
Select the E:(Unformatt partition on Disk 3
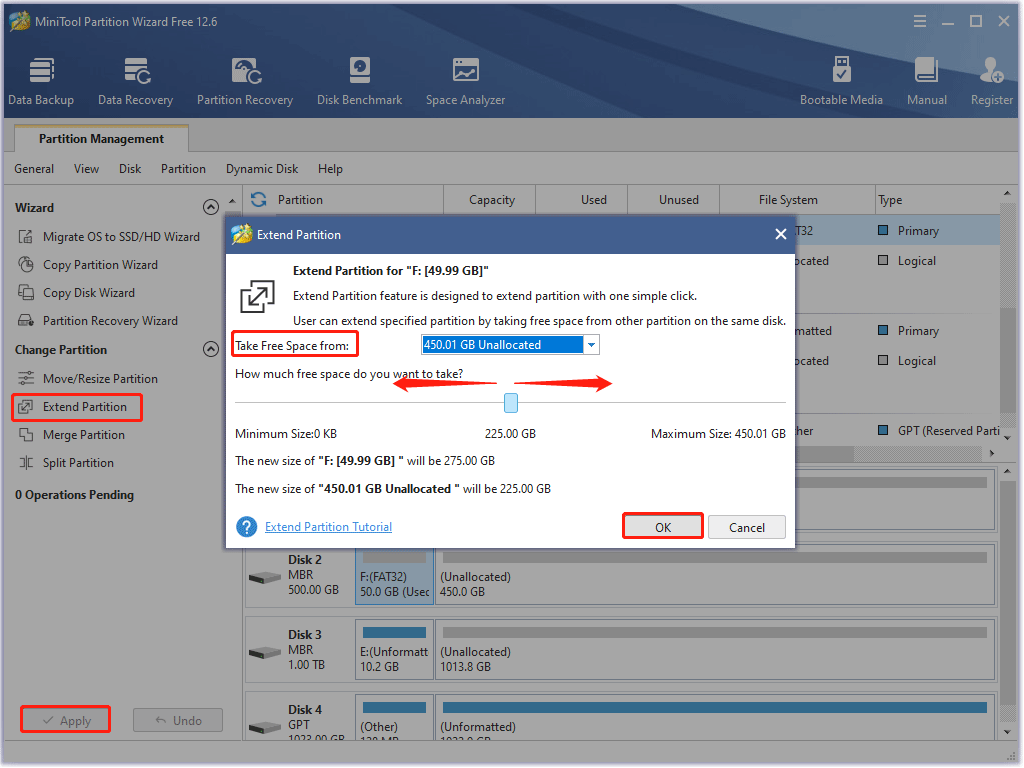(394, 651)
